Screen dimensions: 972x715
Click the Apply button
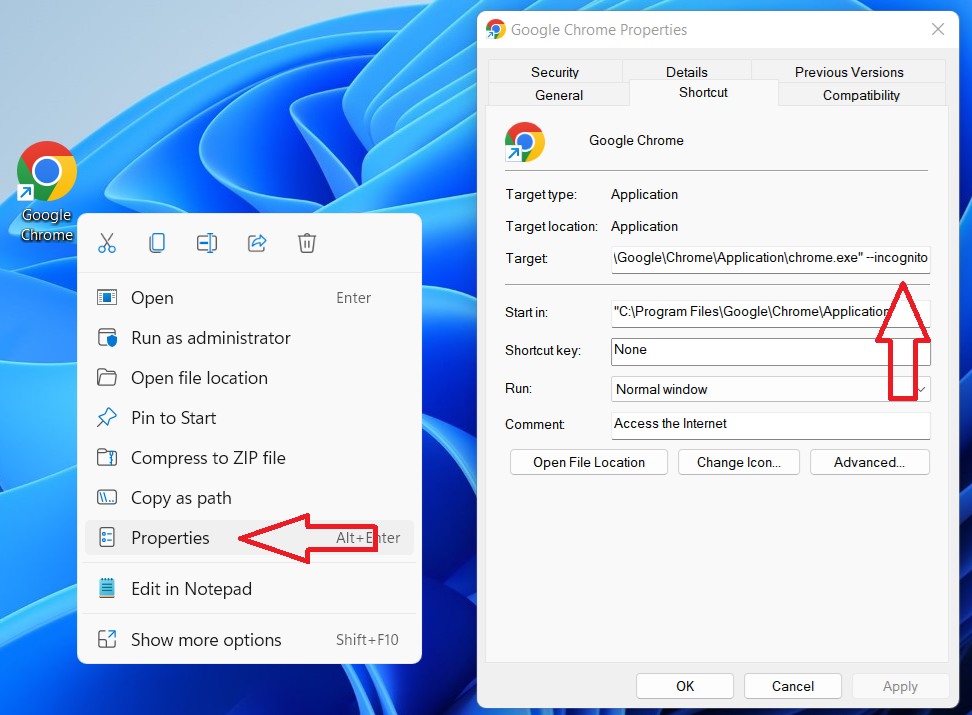[x=901, y=686]
